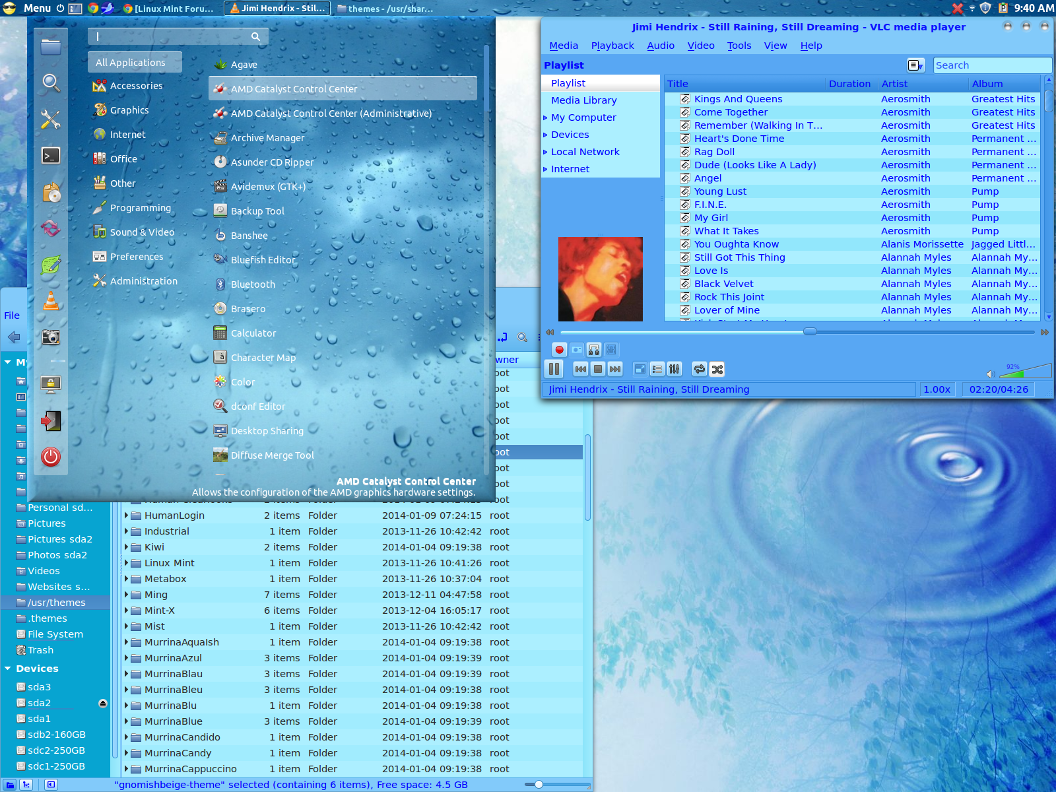The height and width of the screenshot is (792, 1056).
Task: Collapse the Devices section in file manager
Action: pyautogui.click(x=7, y=669)
